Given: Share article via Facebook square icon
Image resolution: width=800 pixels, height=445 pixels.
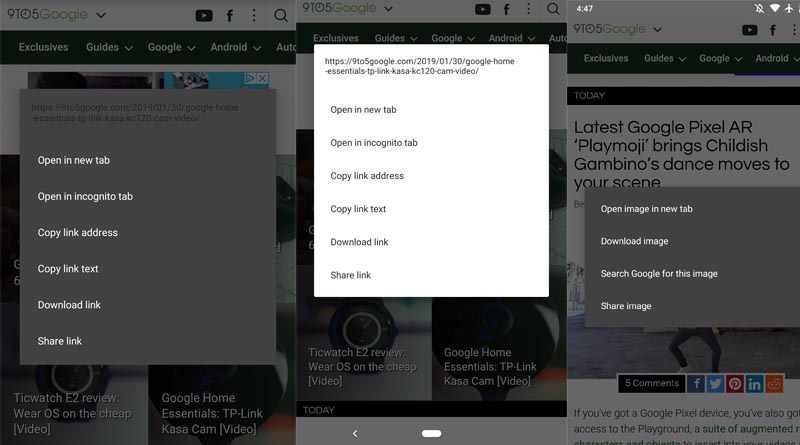Looking at the screenshot, I should [x=696, y=383].
